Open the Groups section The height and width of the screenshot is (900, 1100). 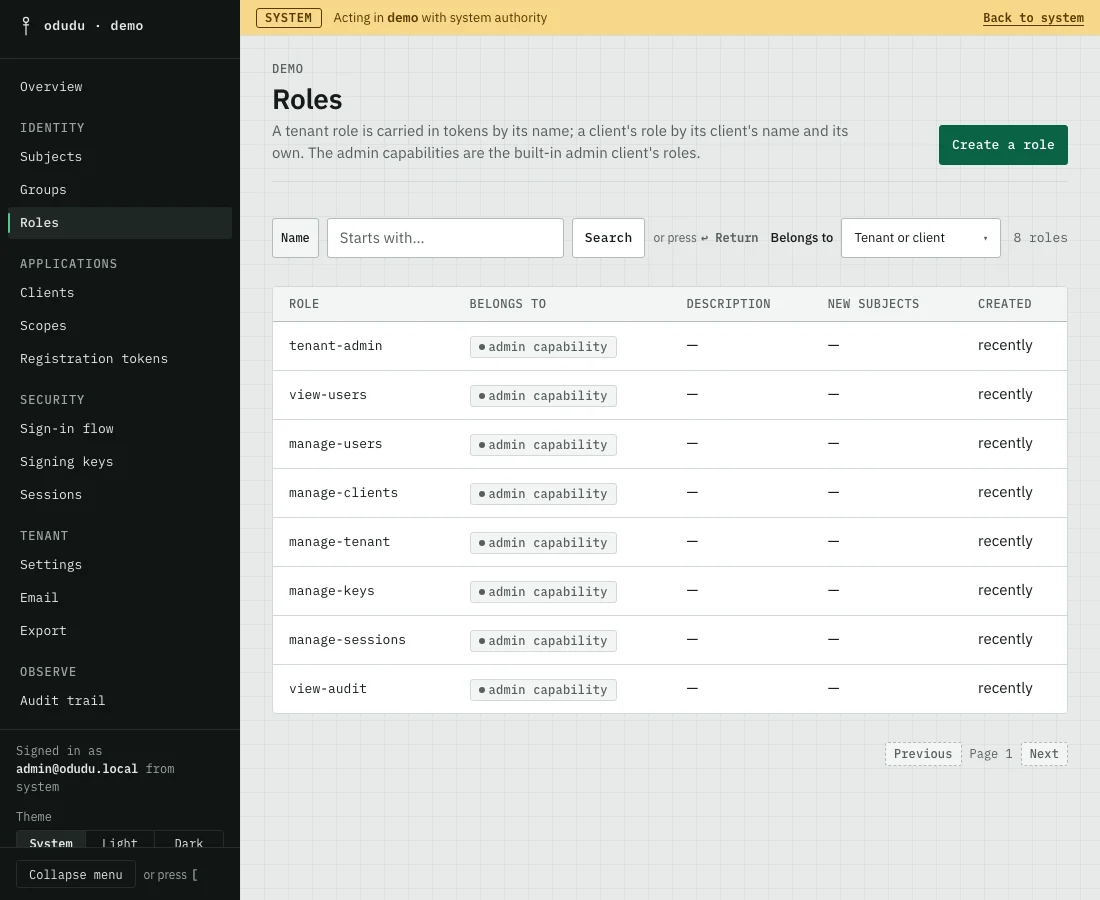click(43, 190)
